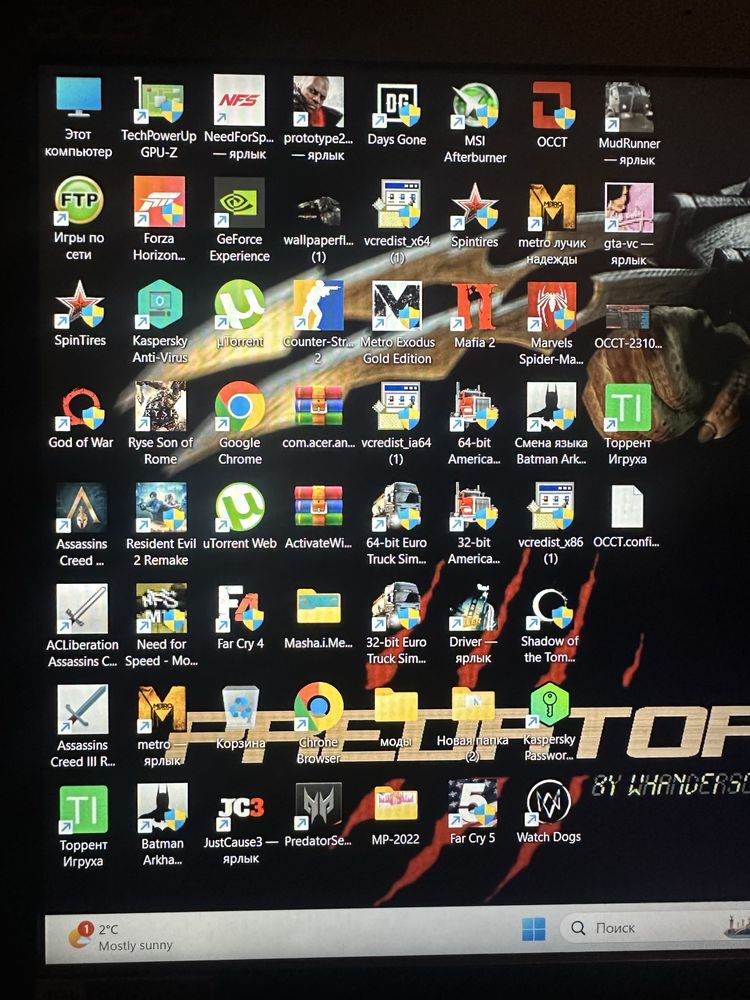Select the OCCT.confi... file icon
The height and width of the screenshot is (1000, 750).
(628, 508)
